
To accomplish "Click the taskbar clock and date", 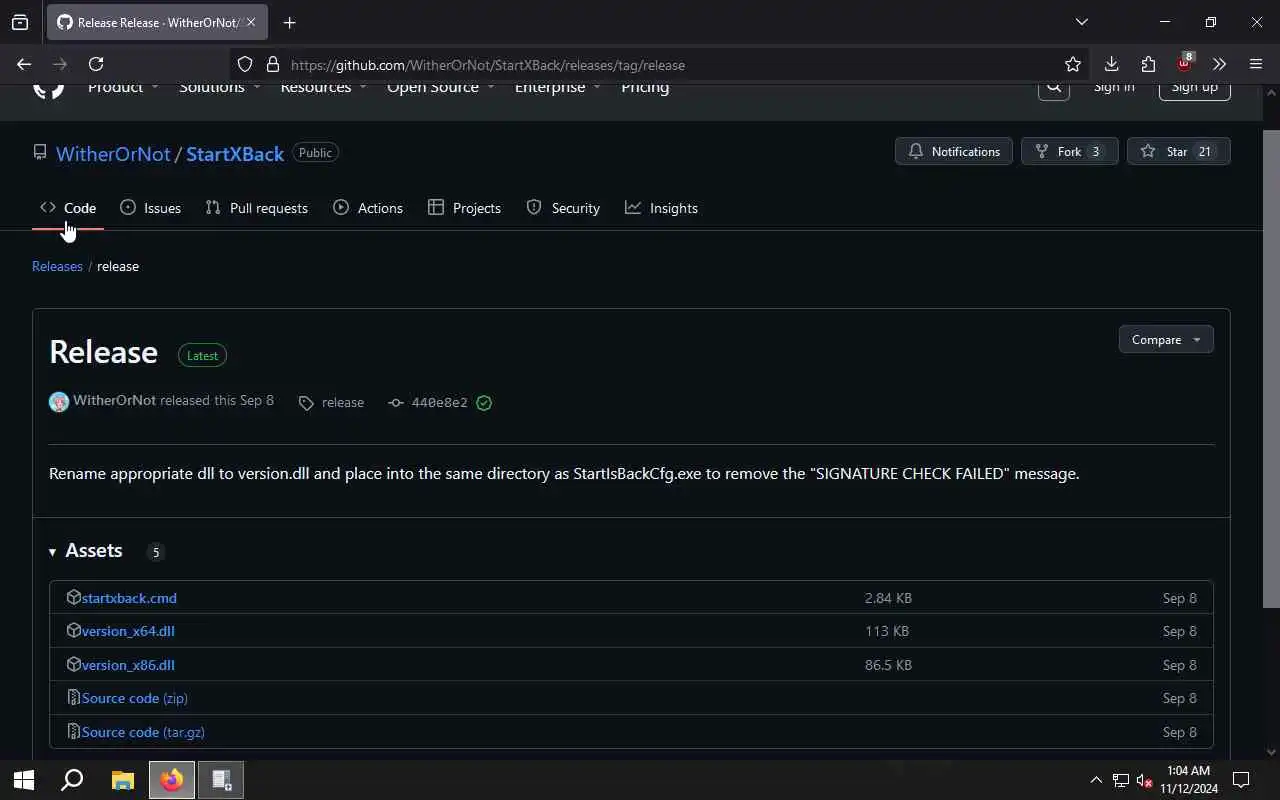I will [x=1189, y=780].
